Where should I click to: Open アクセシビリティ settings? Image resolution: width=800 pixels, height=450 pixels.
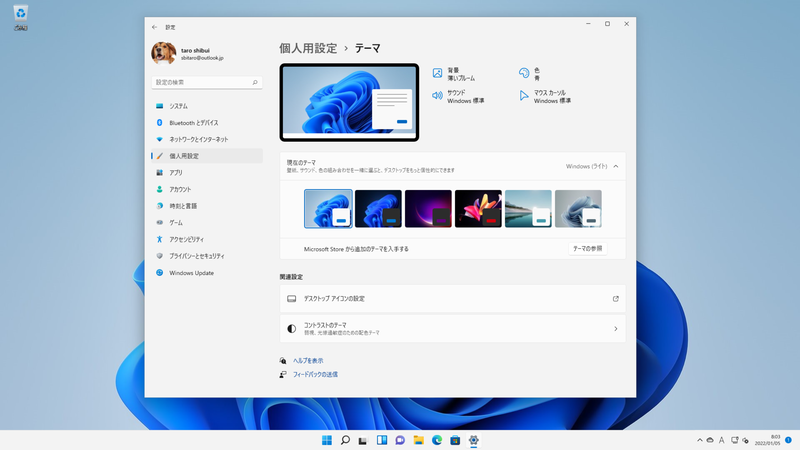pos(207,239)
